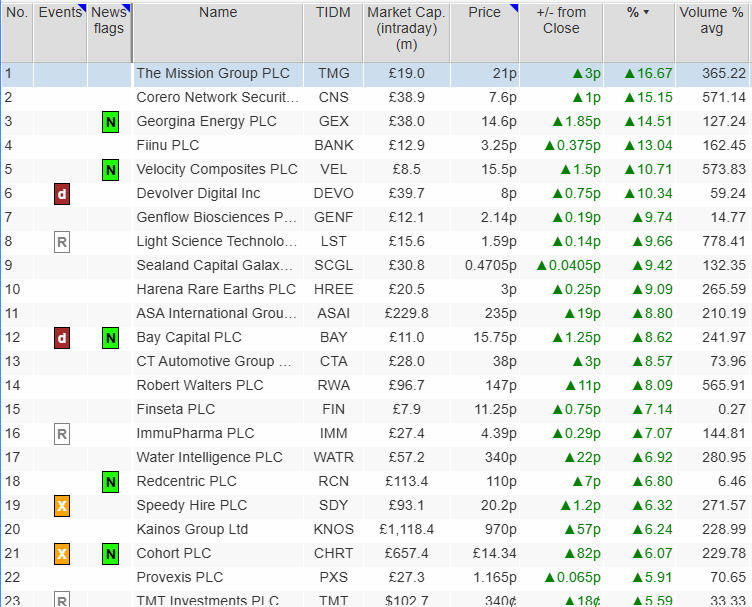This screenshot has height=607, width=752.
Task: Select Robert Walters PLC
Action: [200, 385]
